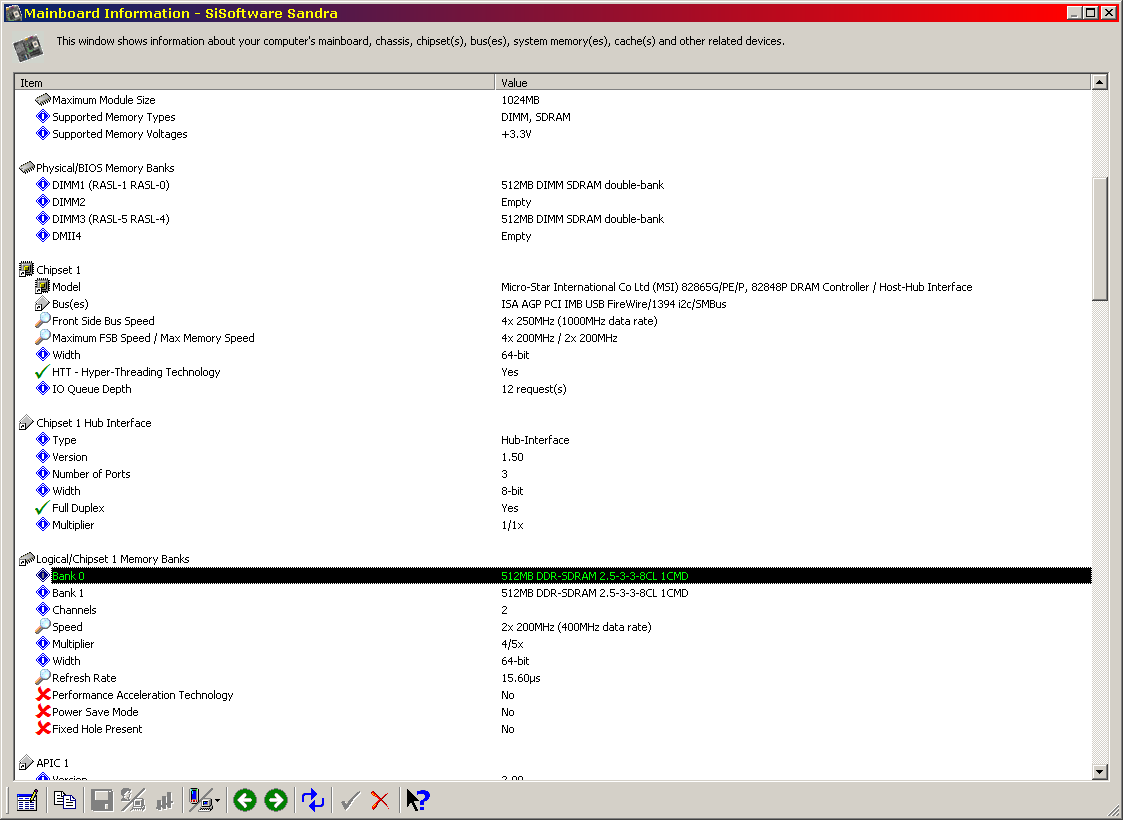Screen dimensions: 1123x820
Task: Click the green check beside Full Duplex
Action: (x=42, y=508)
